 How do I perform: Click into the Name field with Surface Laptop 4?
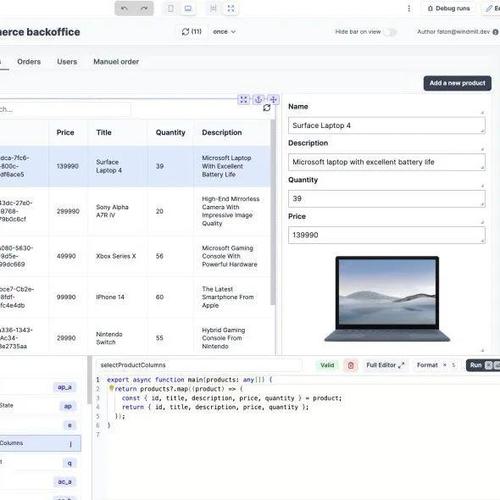[387, 126]
